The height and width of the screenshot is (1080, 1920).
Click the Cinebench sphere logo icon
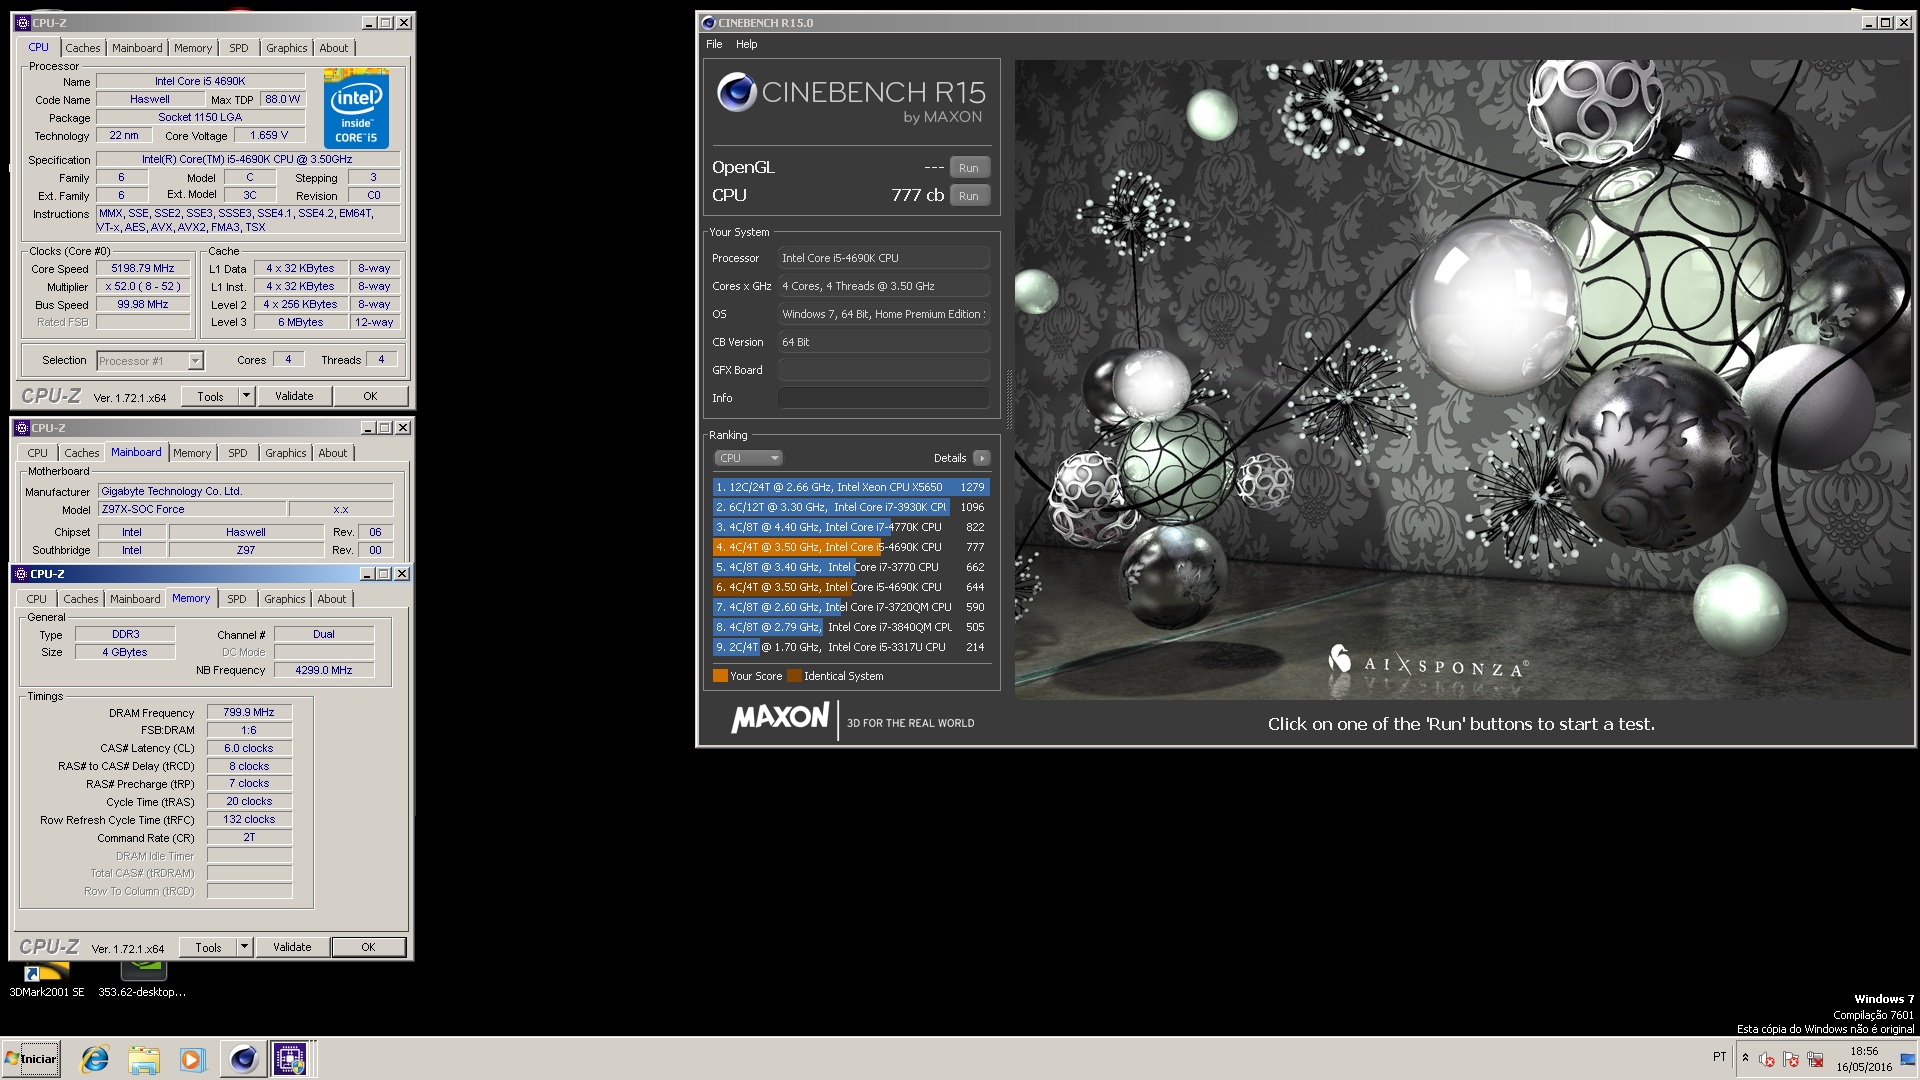click(736, 92)
